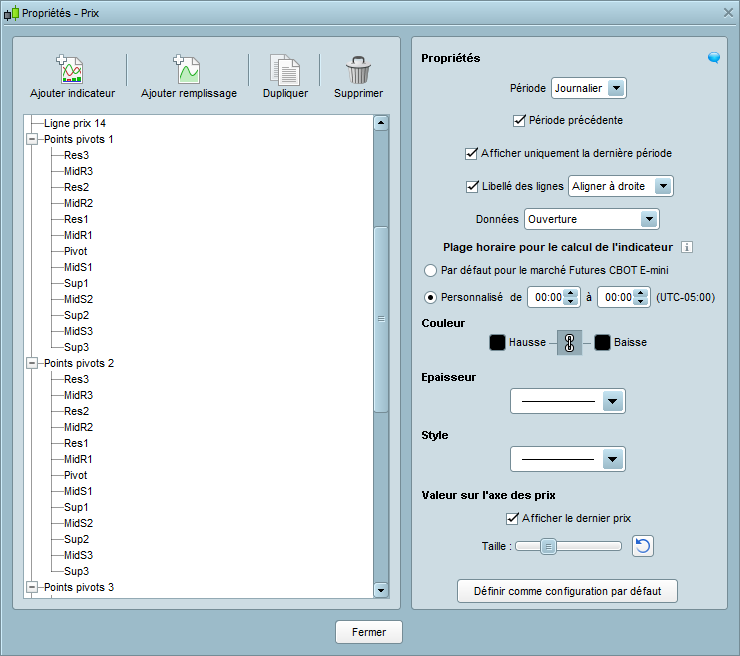The height and width of the screenshot is (656, 740).
Task: Open the help speech bubble icon
Action: (x=714, y=58)
